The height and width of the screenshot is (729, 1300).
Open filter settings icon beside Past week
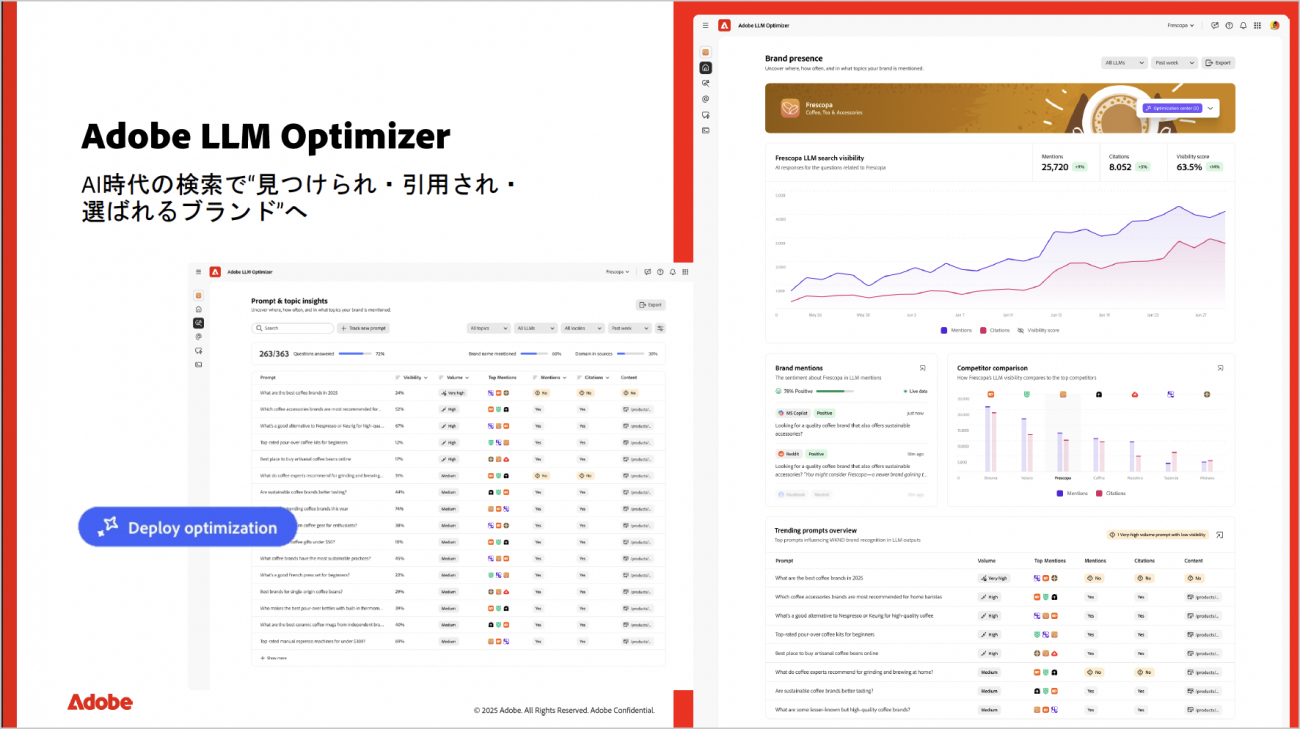click(x=660, y=328)
